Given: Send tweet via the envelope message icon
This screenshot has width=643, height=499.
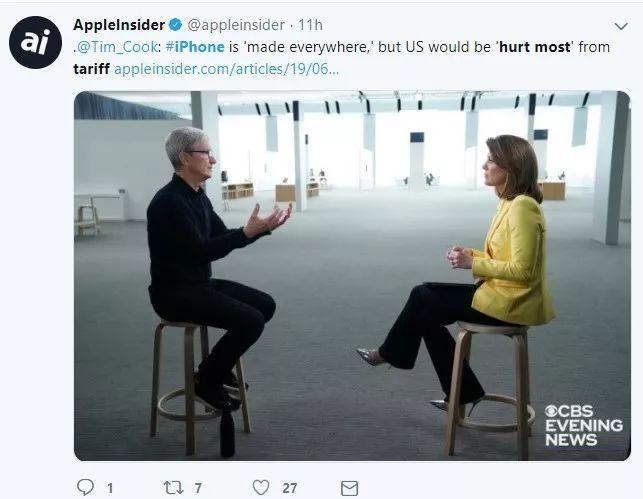Looking at the screenshot, I should click(x=349, y=488).
